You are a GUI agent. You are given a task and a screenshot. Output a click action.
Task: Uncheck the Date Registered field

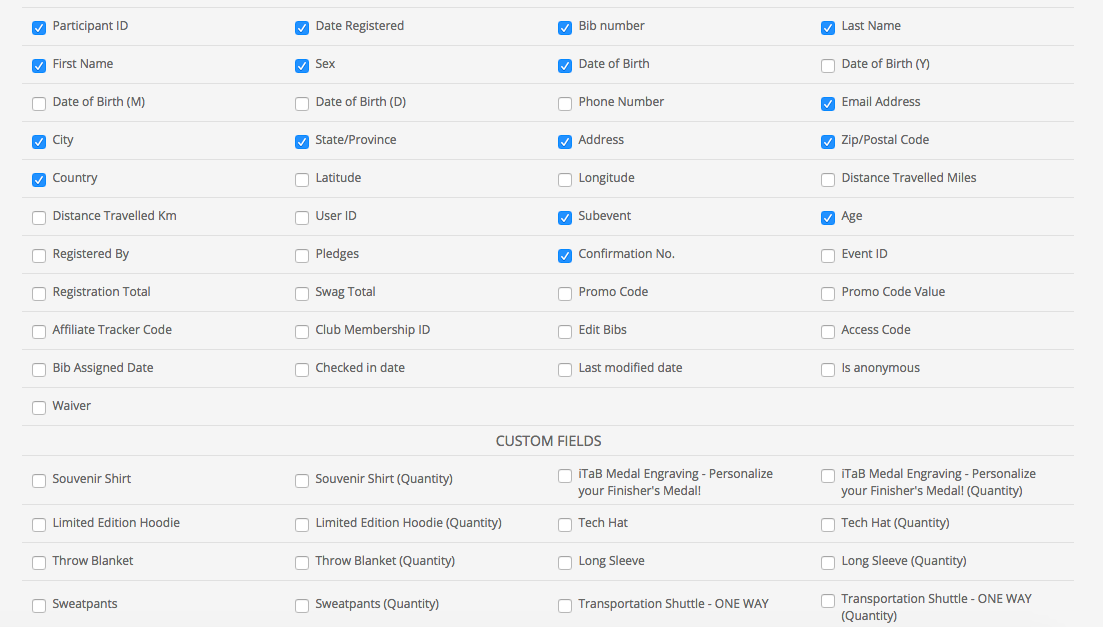[302, 28]
